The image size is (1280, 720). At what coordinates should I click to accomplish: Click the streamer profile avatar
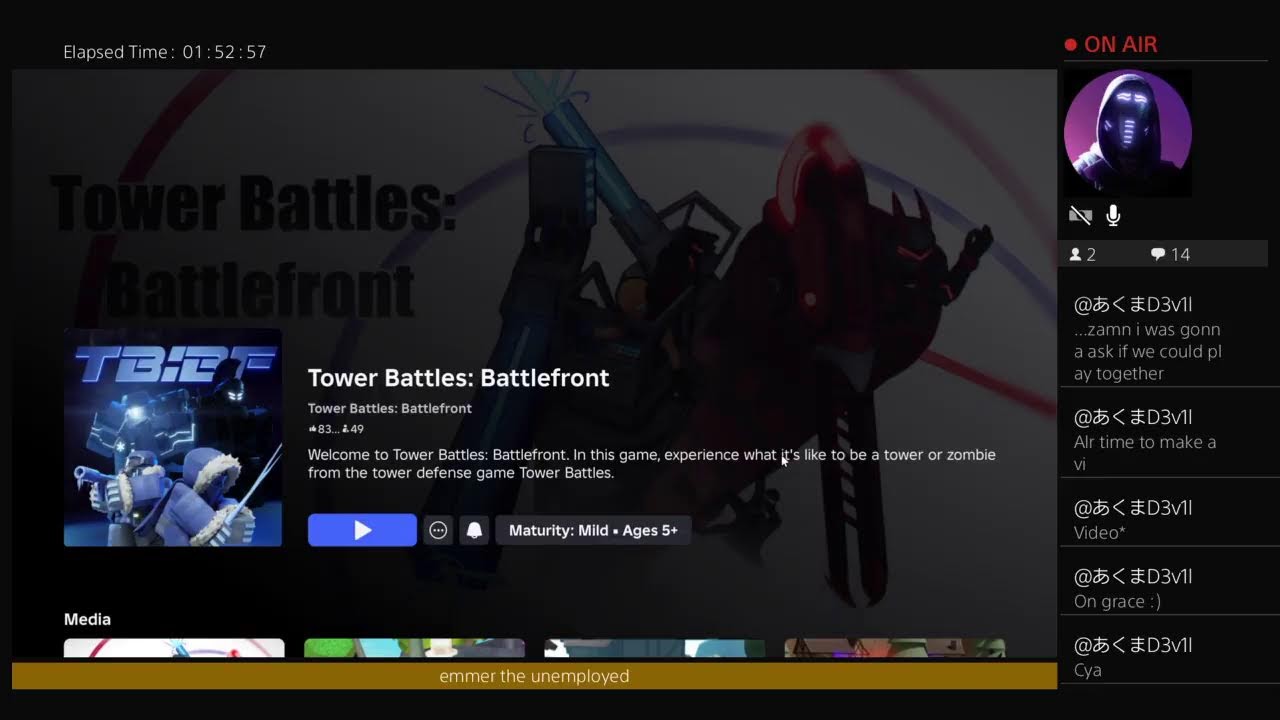coord(1127,132)
